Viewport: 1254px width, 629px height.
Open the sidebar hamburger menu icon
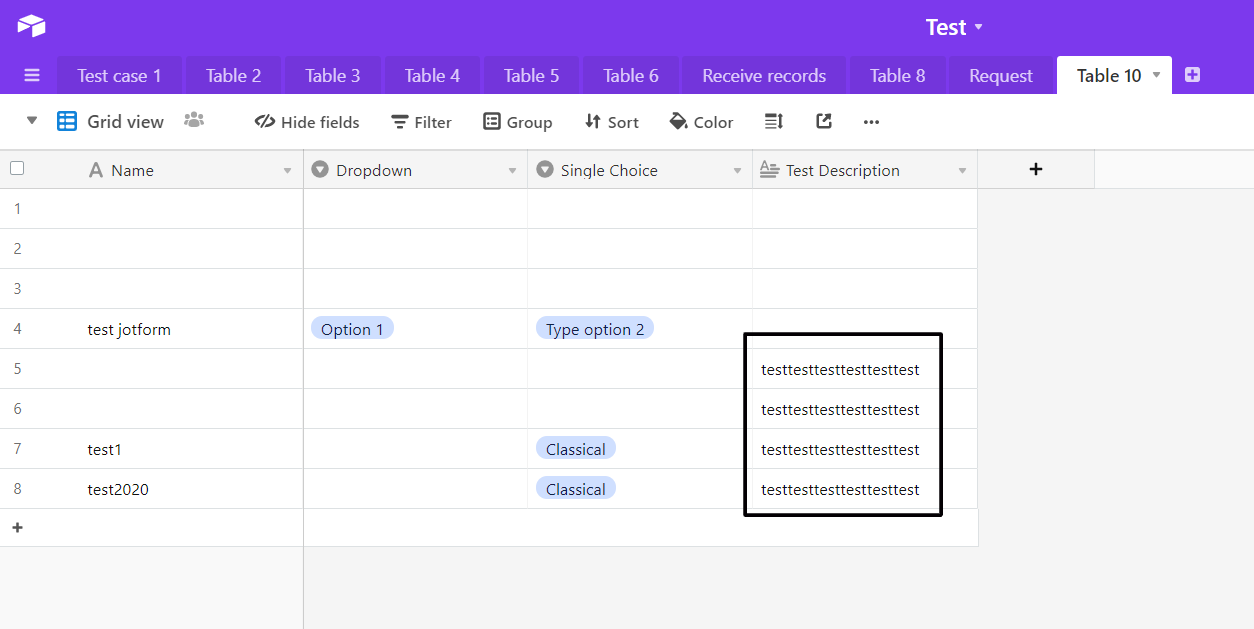pos(31,74)
